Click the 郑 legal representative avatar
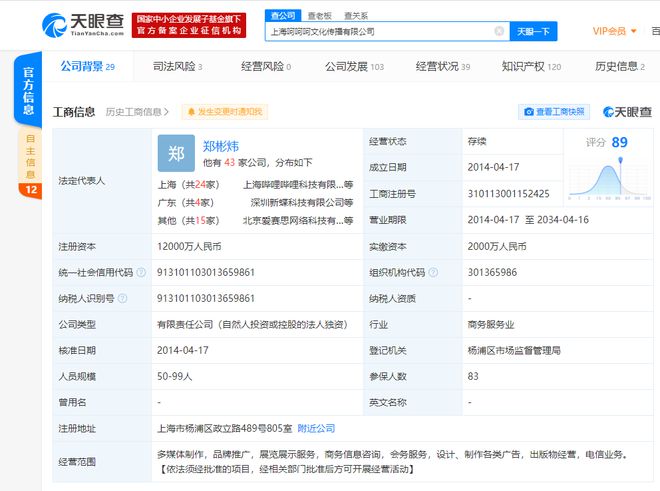The image size is (660, 491). (x=176, y=153)
